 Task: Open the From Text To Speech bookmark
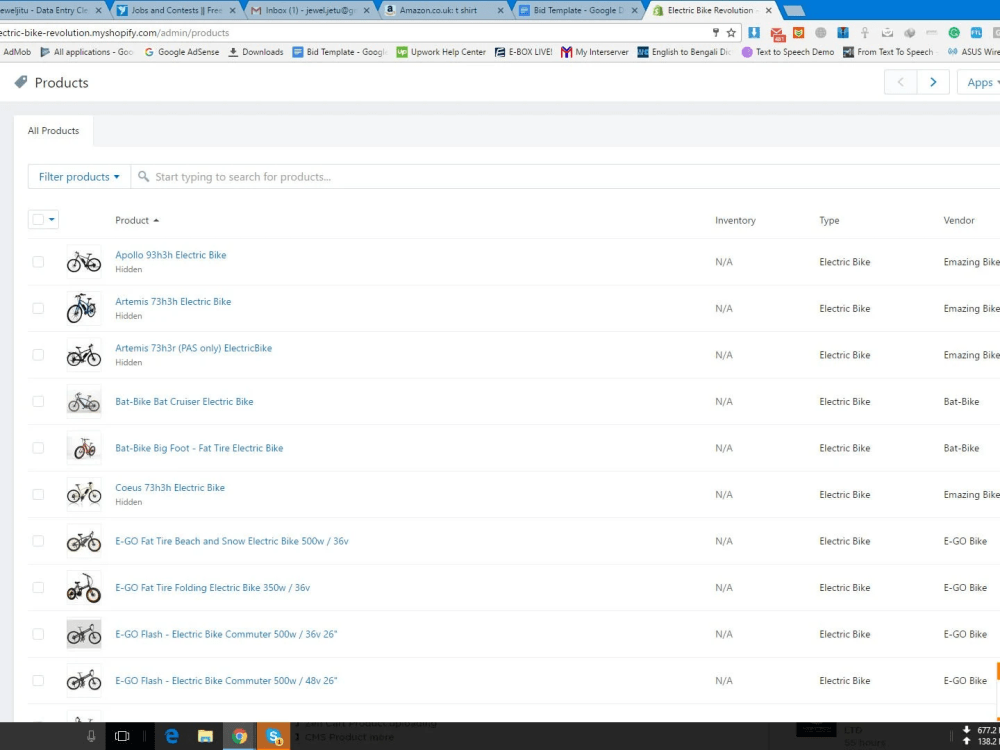889,52
